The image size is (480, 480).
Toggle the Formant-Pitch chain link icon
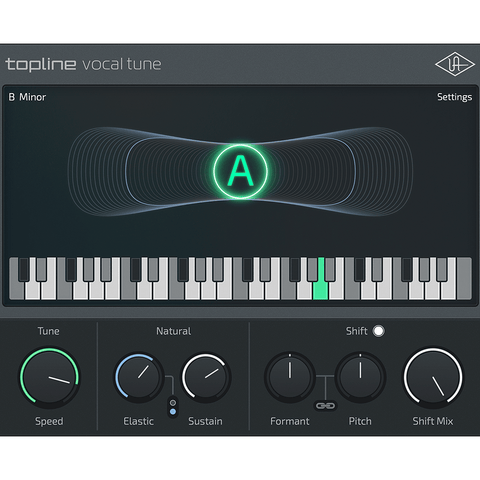pyautogui.click(x=325, y=406)
